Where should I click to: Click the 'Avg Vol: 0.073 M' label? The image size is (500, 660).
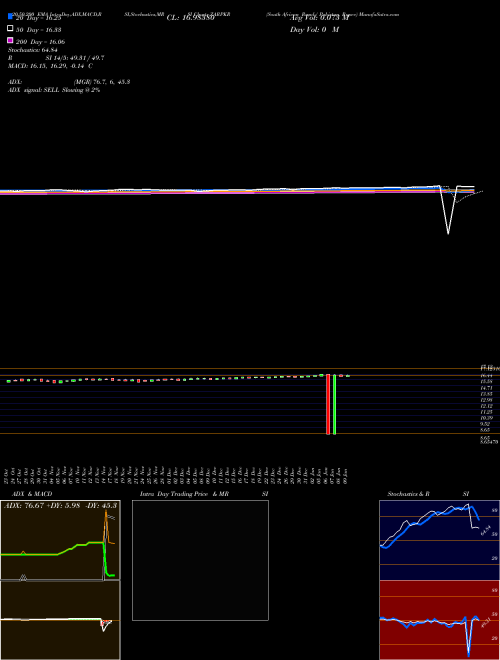tap(319, 18)
